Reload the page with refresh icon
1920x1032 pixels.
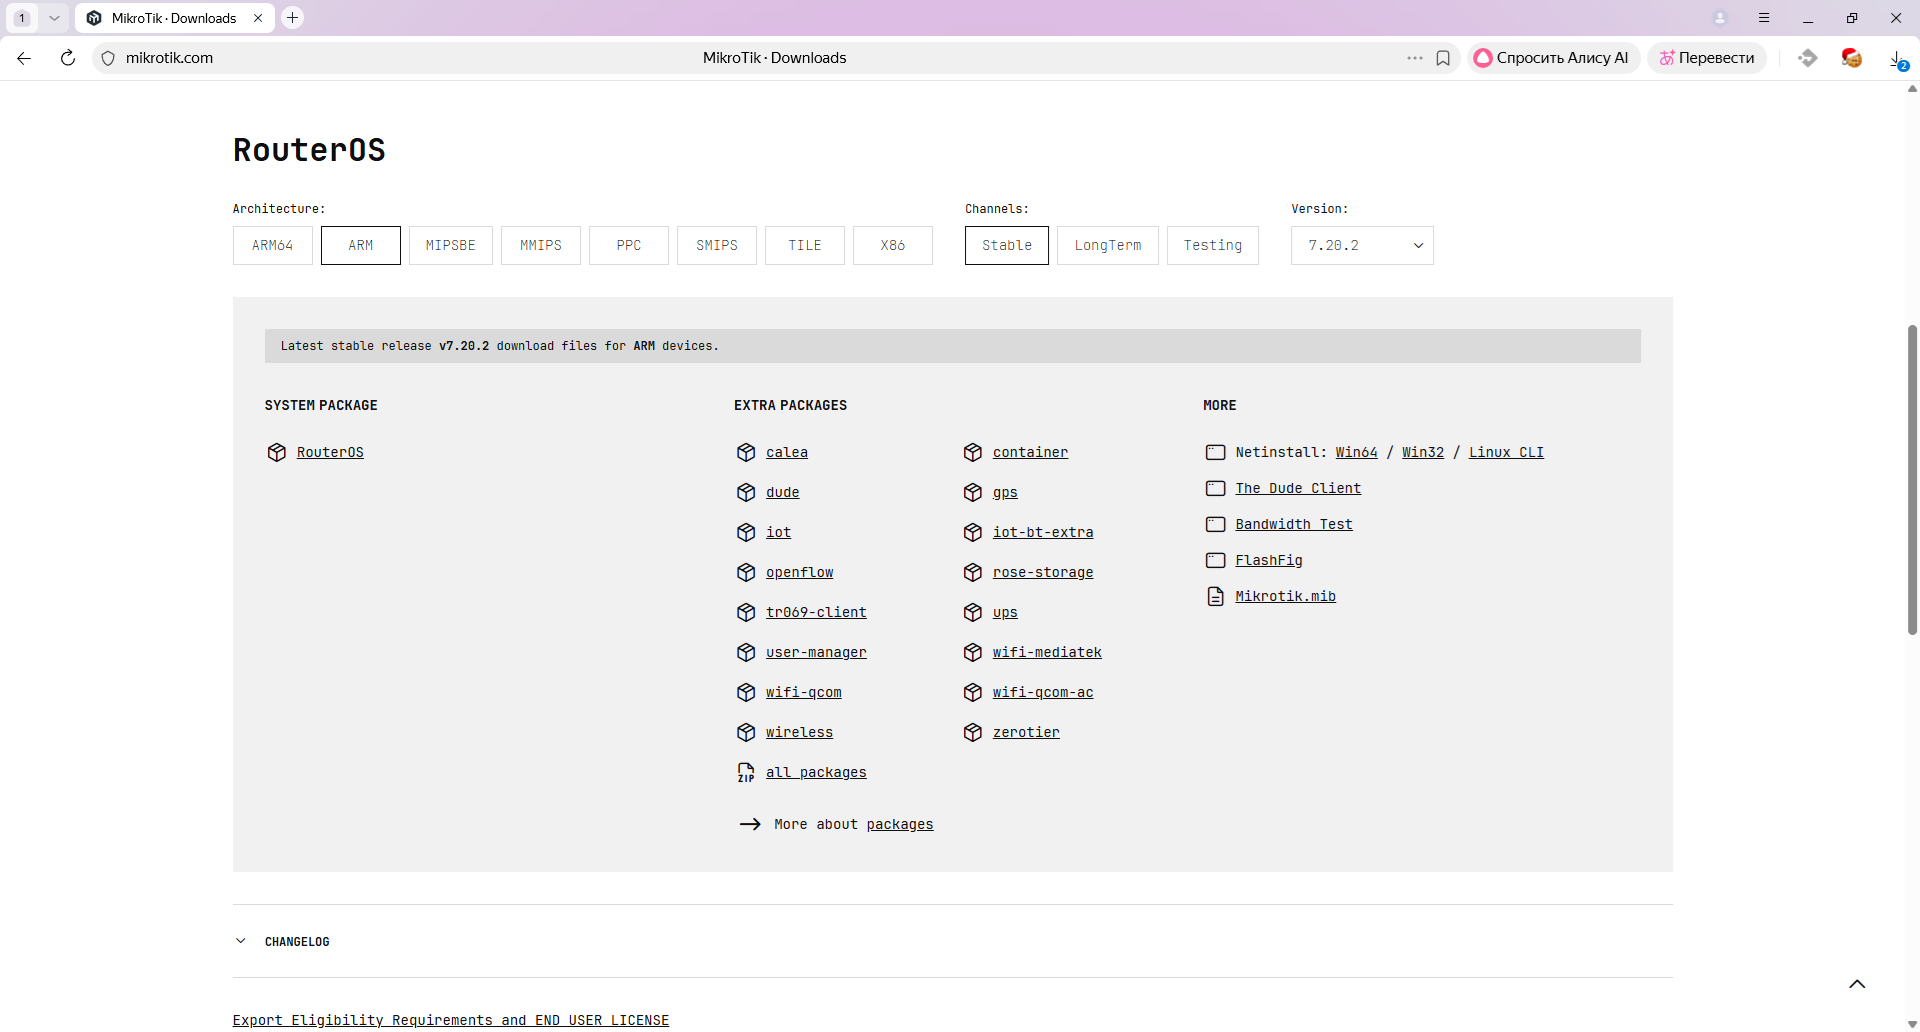[68, 58]
